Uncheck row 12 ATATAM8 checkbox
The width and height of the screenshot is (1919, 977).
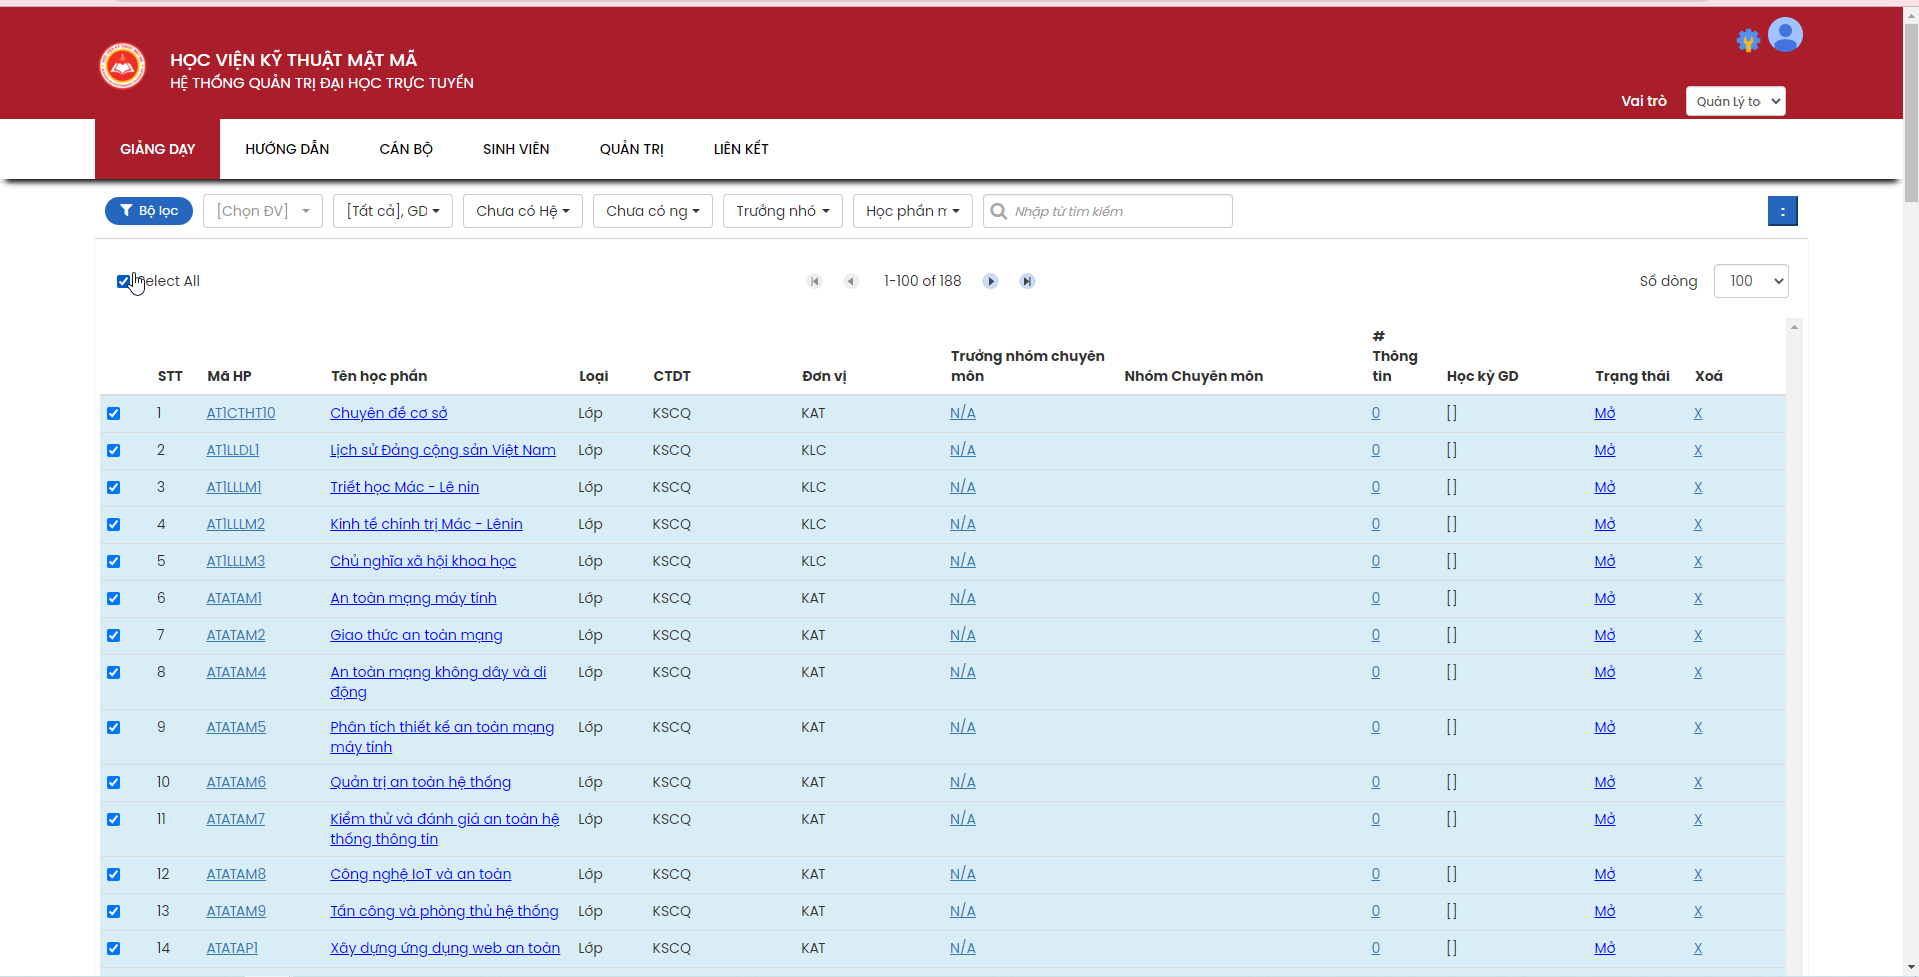113,875
